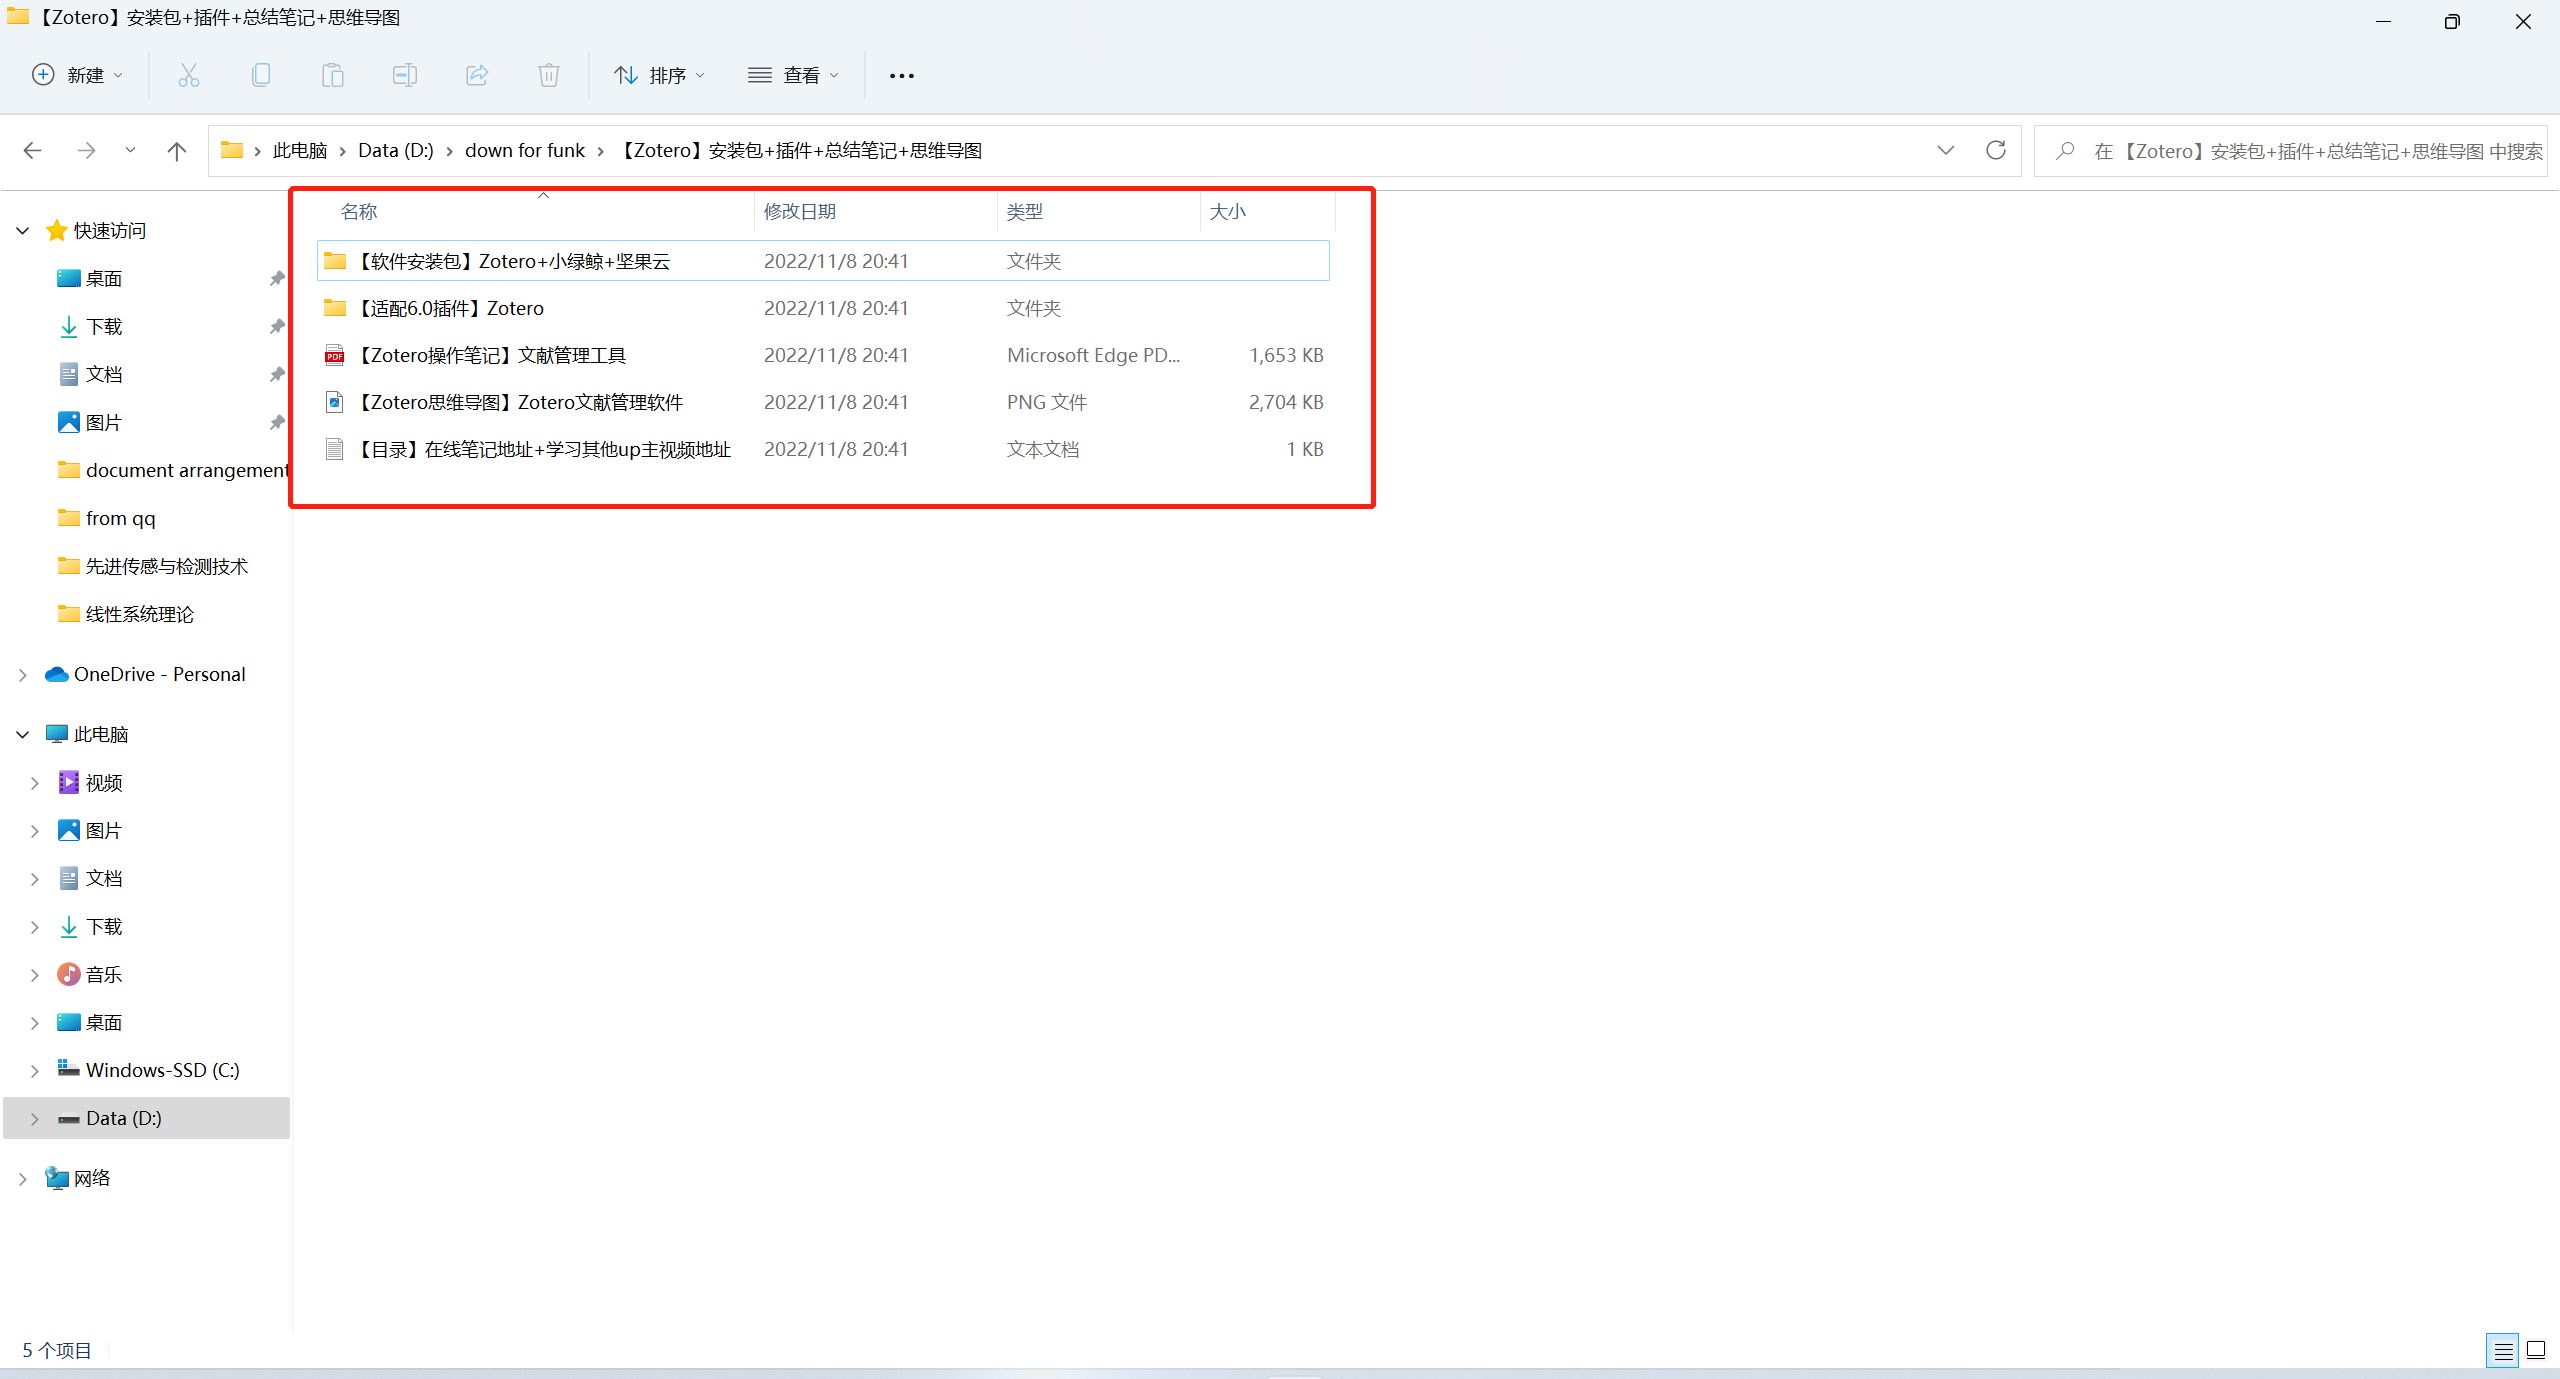
Task: Refresh the current folder view
Action: coord(1996,150)
